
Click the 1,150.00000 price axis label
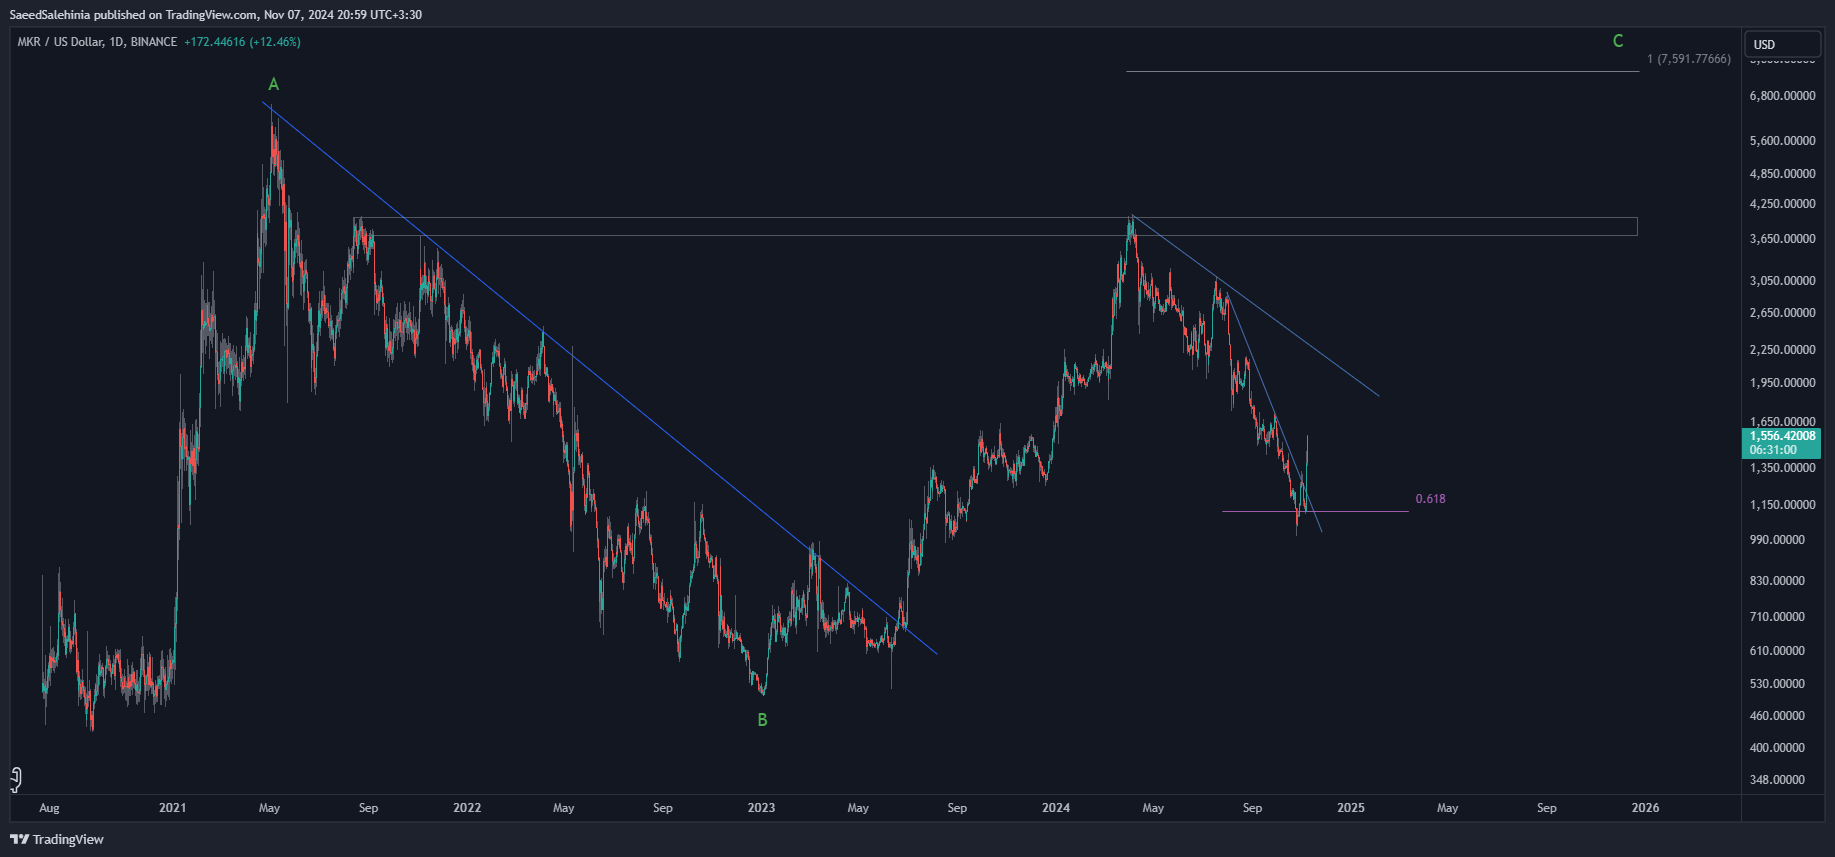coord(1782,505)
